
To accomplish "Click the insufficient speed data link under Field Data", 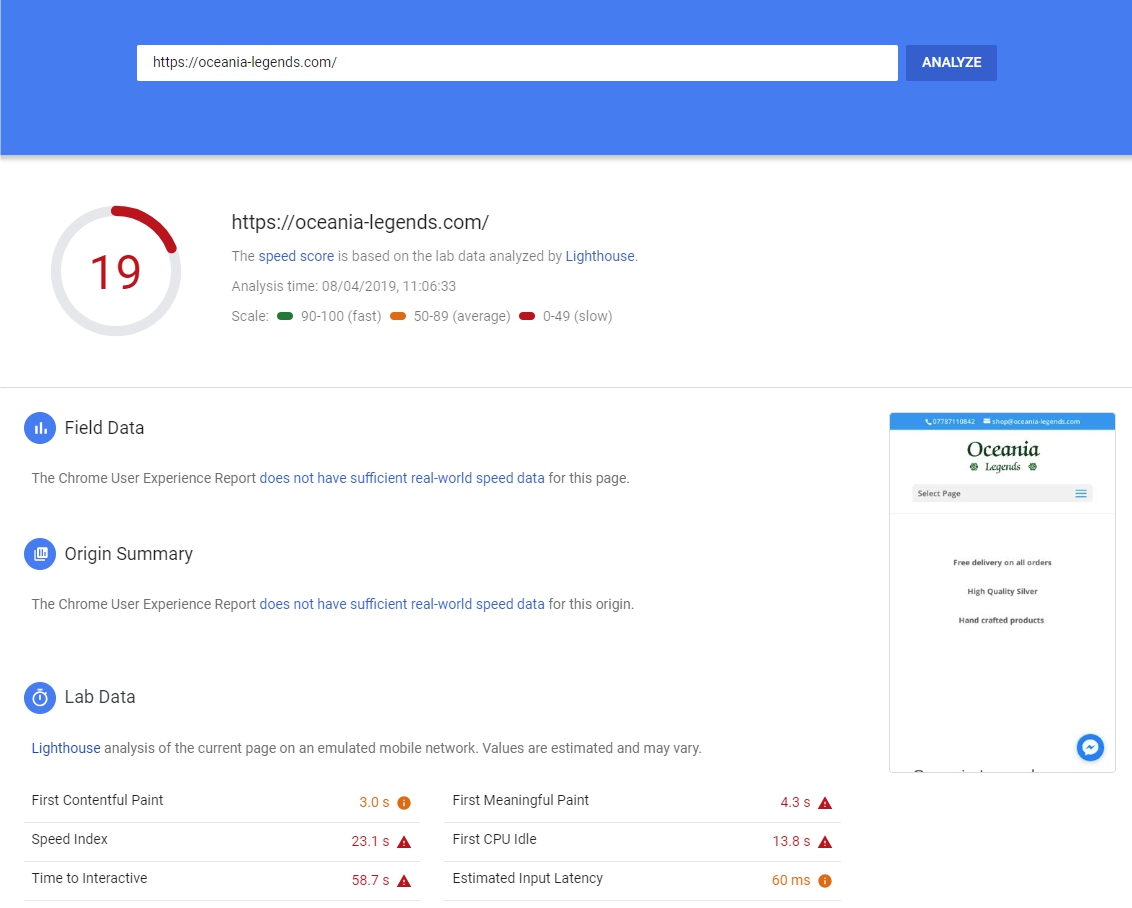I will 402,478.
